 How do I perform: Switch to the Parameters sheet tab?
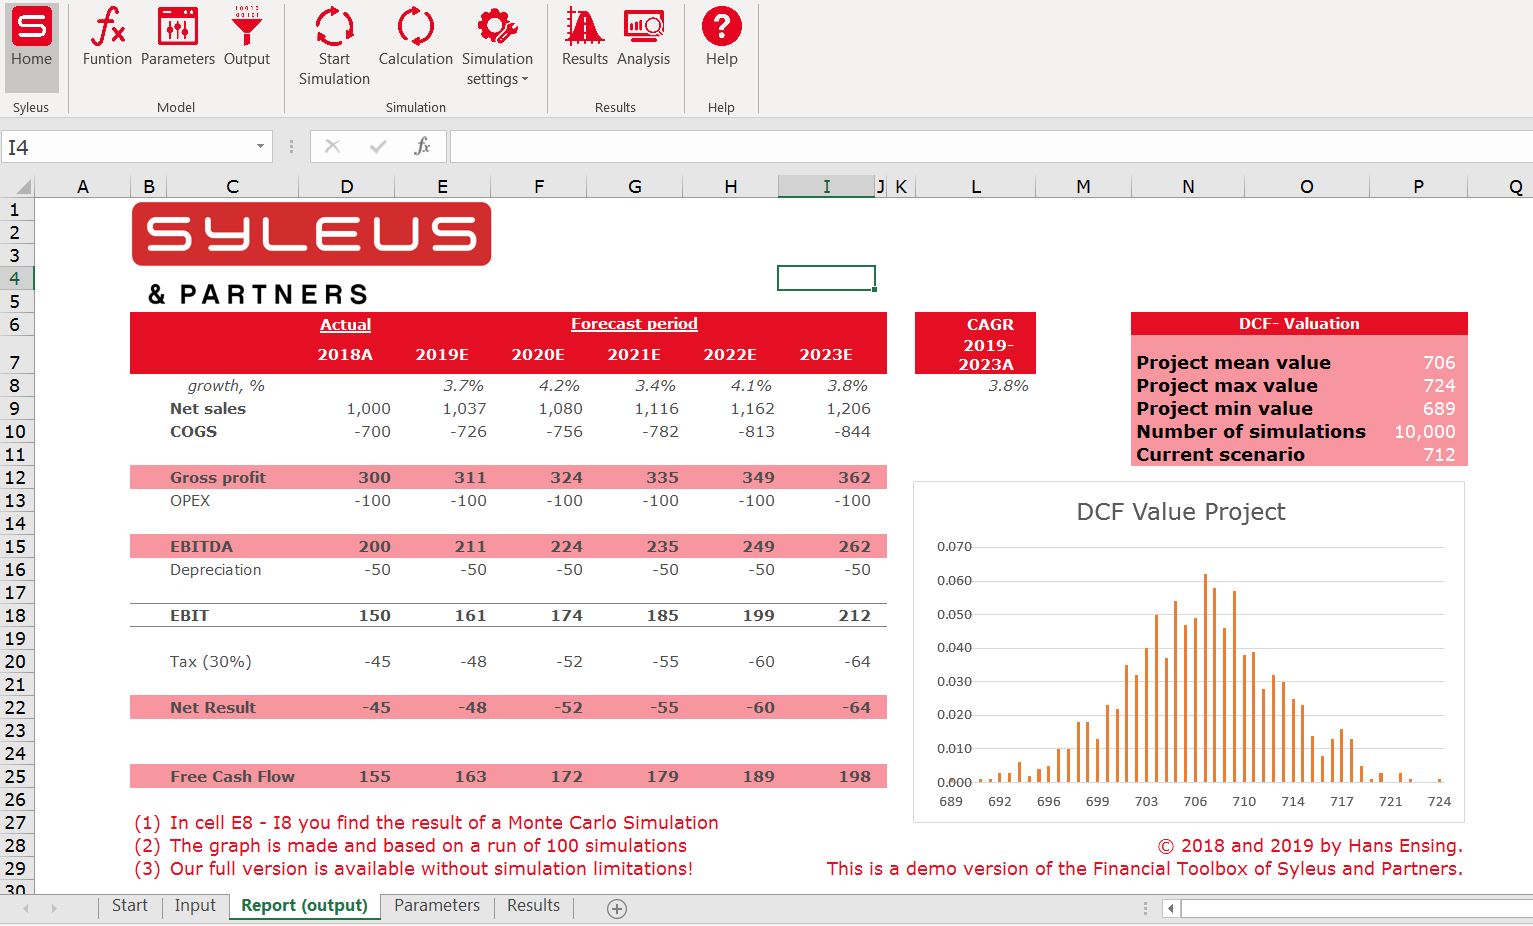437,906
